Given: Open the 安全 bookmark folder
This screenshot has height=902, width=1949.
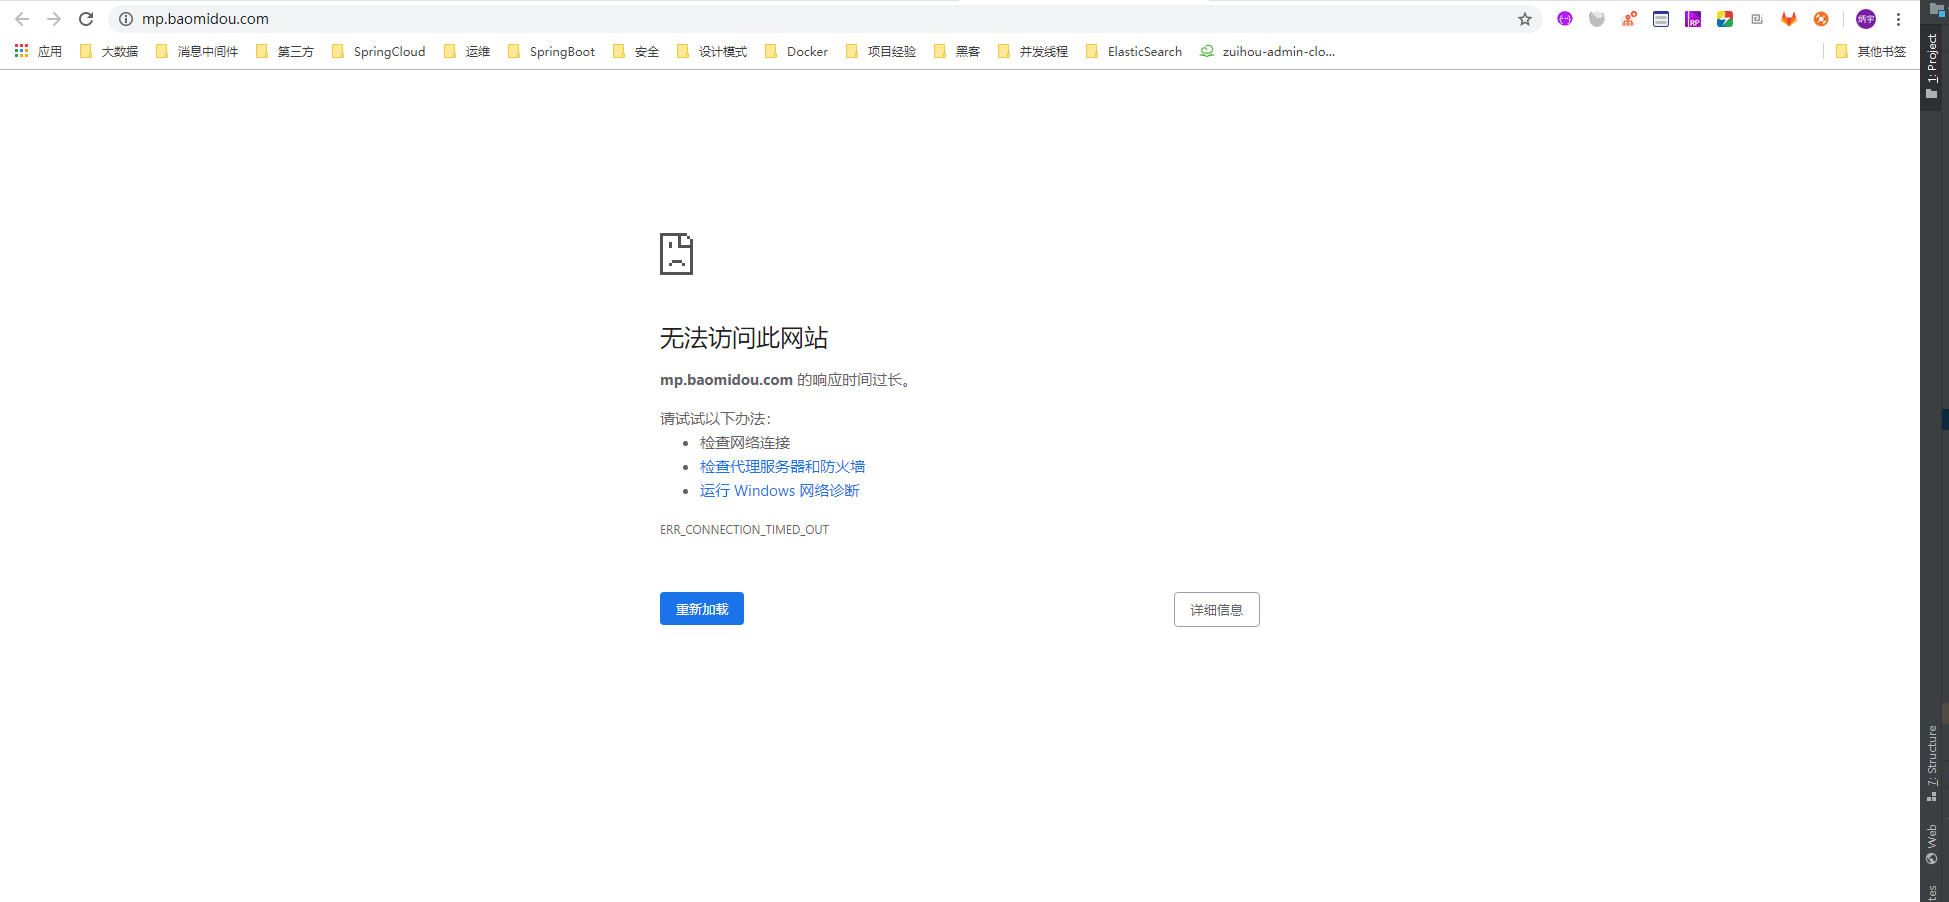Looking at the screenshot, I should coord(636,51).
